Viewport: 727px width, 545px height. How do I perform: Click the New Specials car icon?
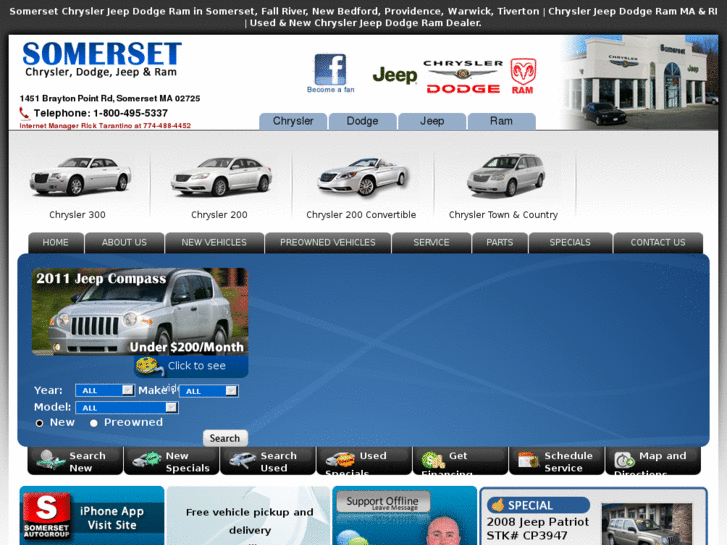tap(147, 459)
